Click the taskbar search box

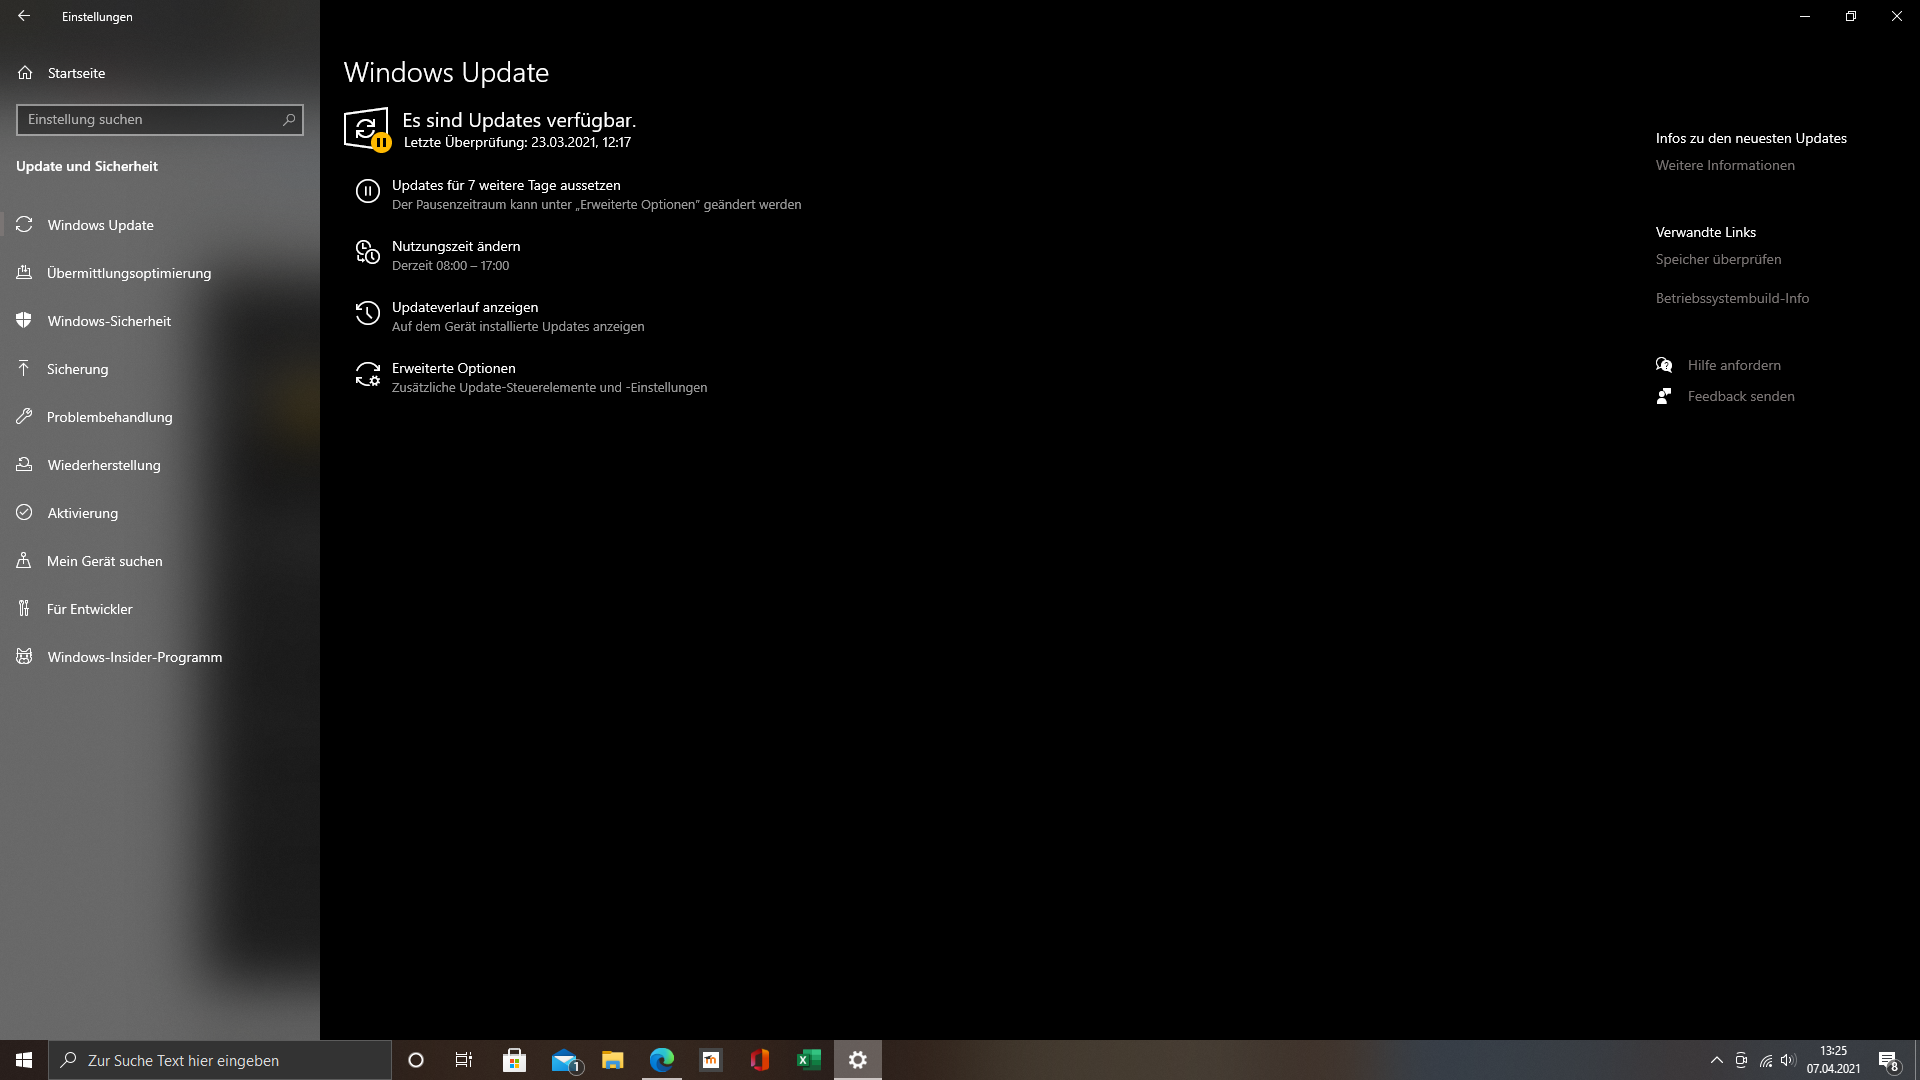tap(220, 1060)
